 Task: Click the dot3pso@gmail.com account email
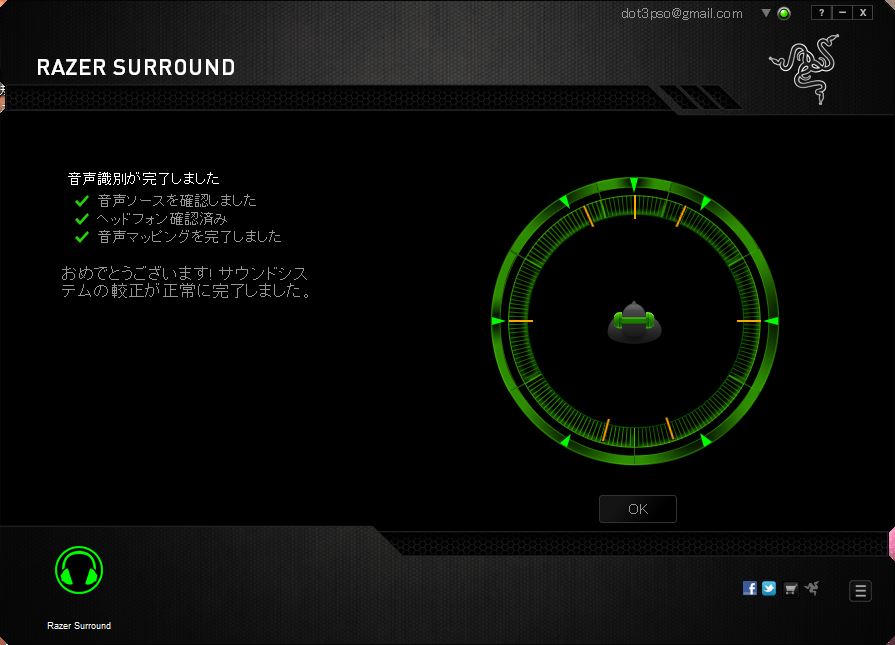point(682,13)
